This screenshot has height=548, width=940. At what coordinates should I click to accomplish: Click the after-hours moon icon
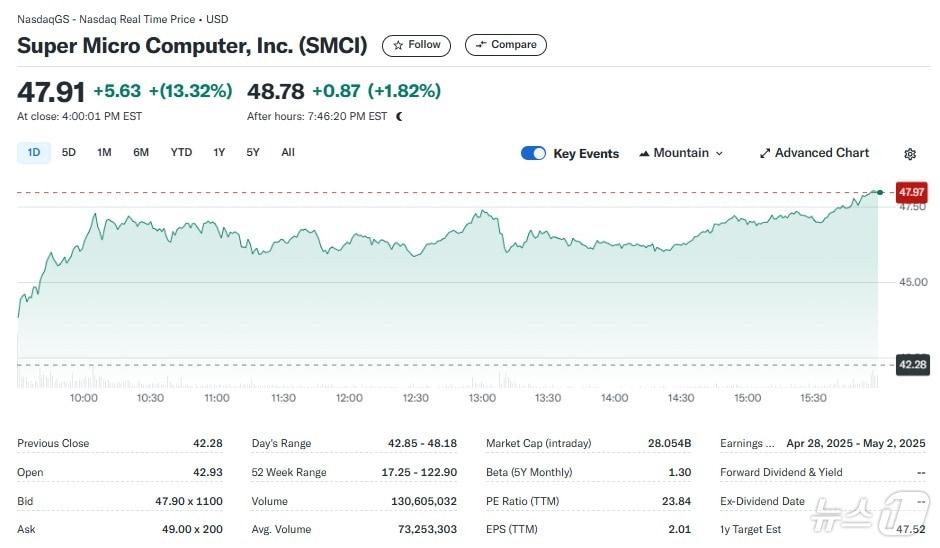point(400,117)
